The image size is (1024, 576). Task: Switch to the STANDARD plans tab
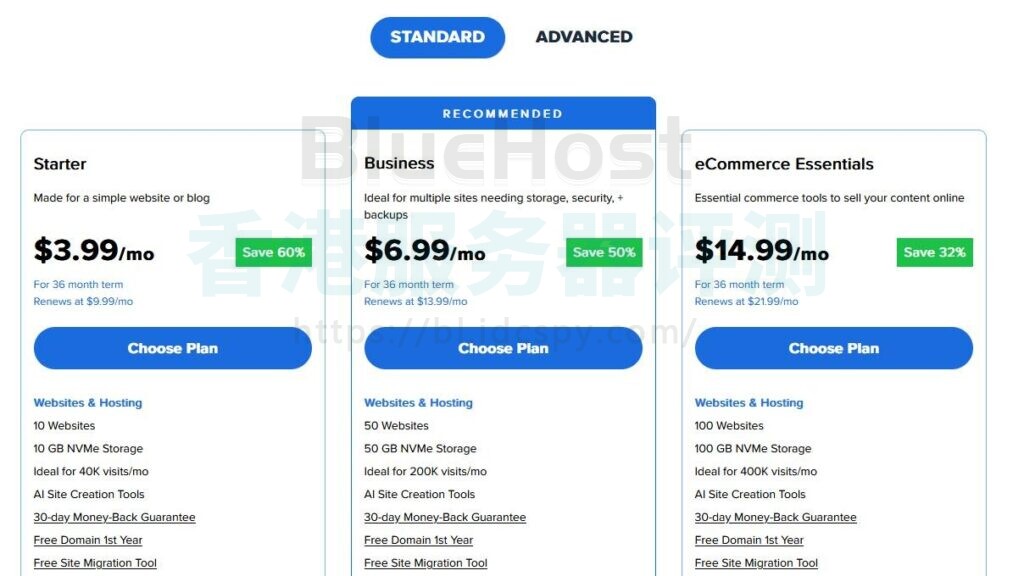coord(437,37)
